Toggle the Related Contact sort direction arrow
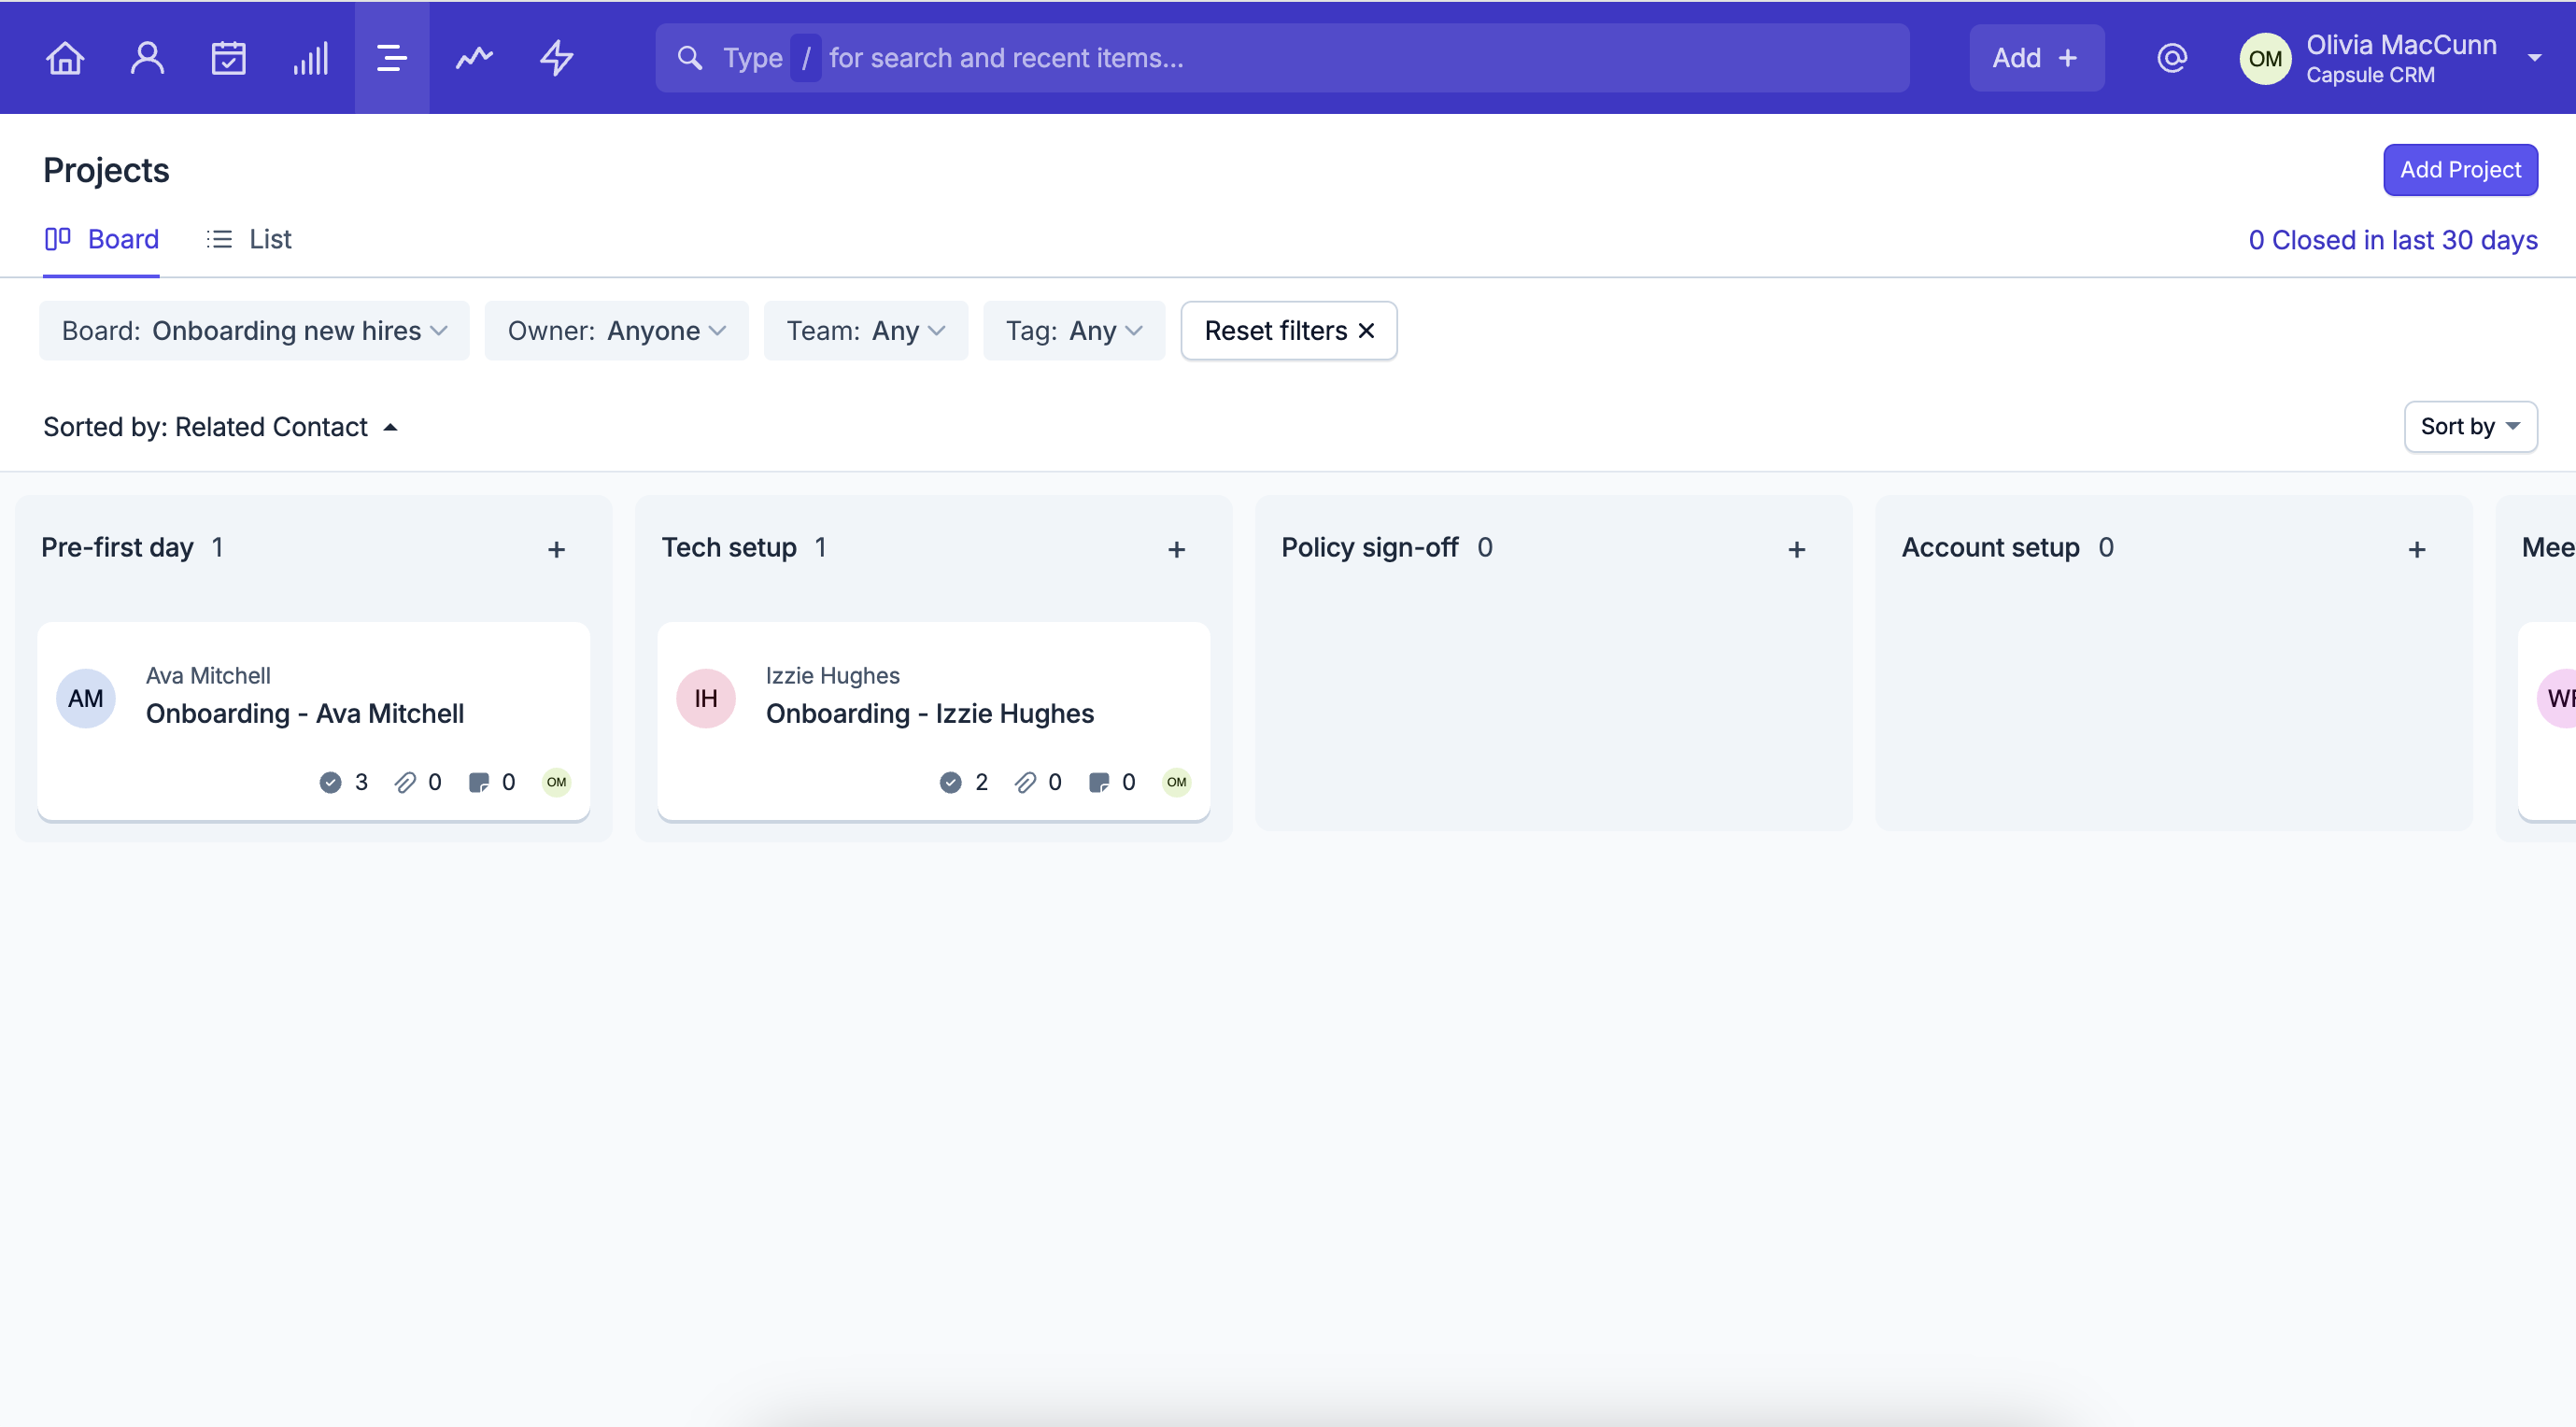The height and width of the screenshot is (1427, 2576). point(391,428)
